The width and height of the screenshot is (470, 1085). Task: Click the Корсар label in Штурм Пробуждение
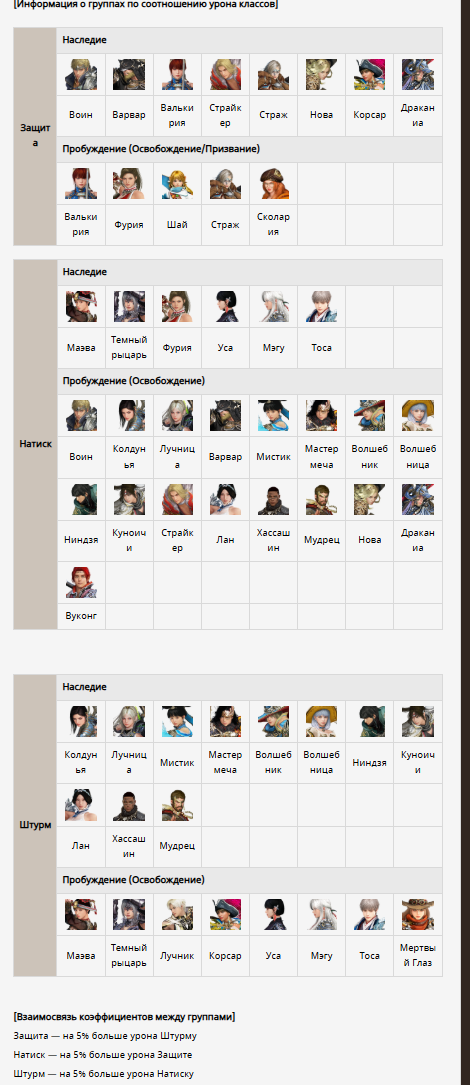(226, 956)
